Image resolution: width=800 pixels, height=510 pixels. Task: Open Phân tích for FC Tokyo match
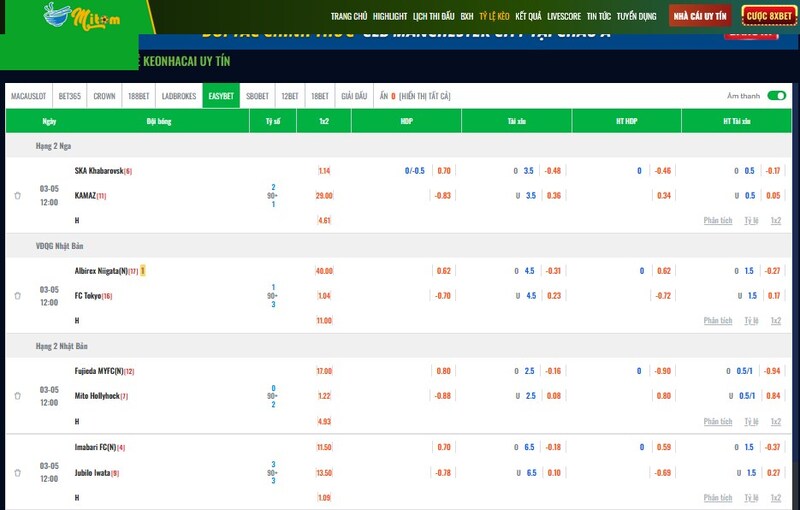tap(718, 320)
